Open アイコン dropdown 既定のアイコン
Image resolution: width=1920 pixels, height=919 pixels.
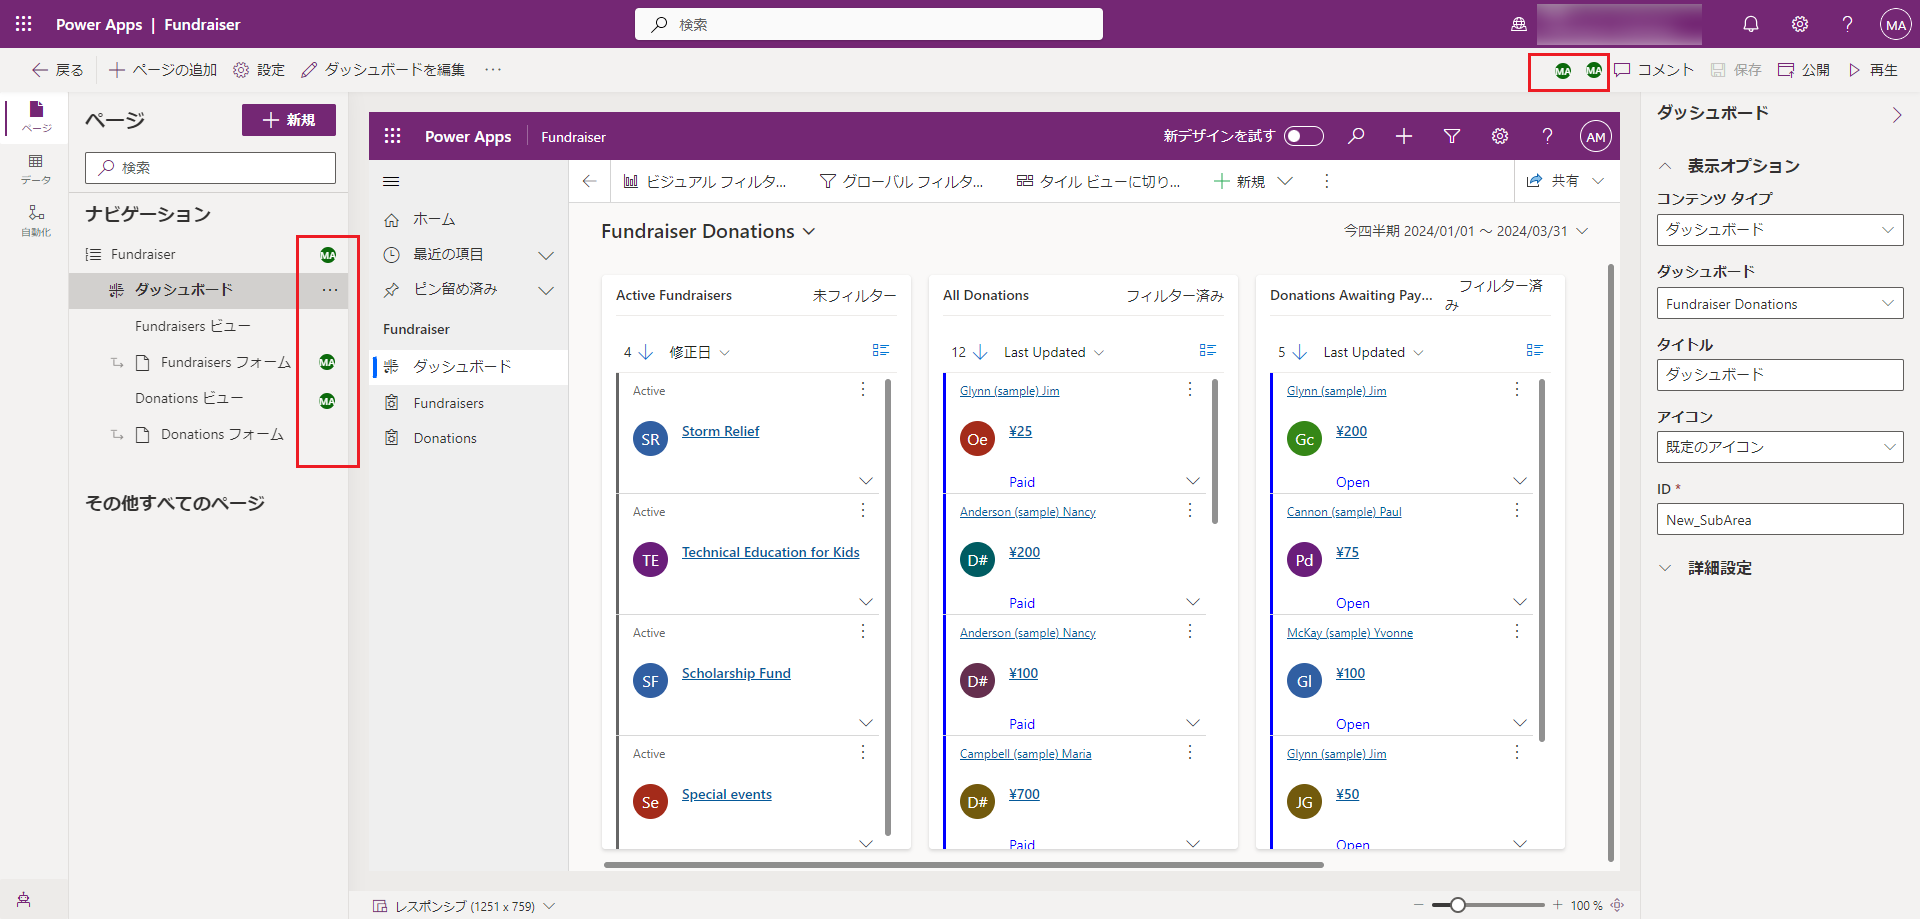(x=1780, y=447)
